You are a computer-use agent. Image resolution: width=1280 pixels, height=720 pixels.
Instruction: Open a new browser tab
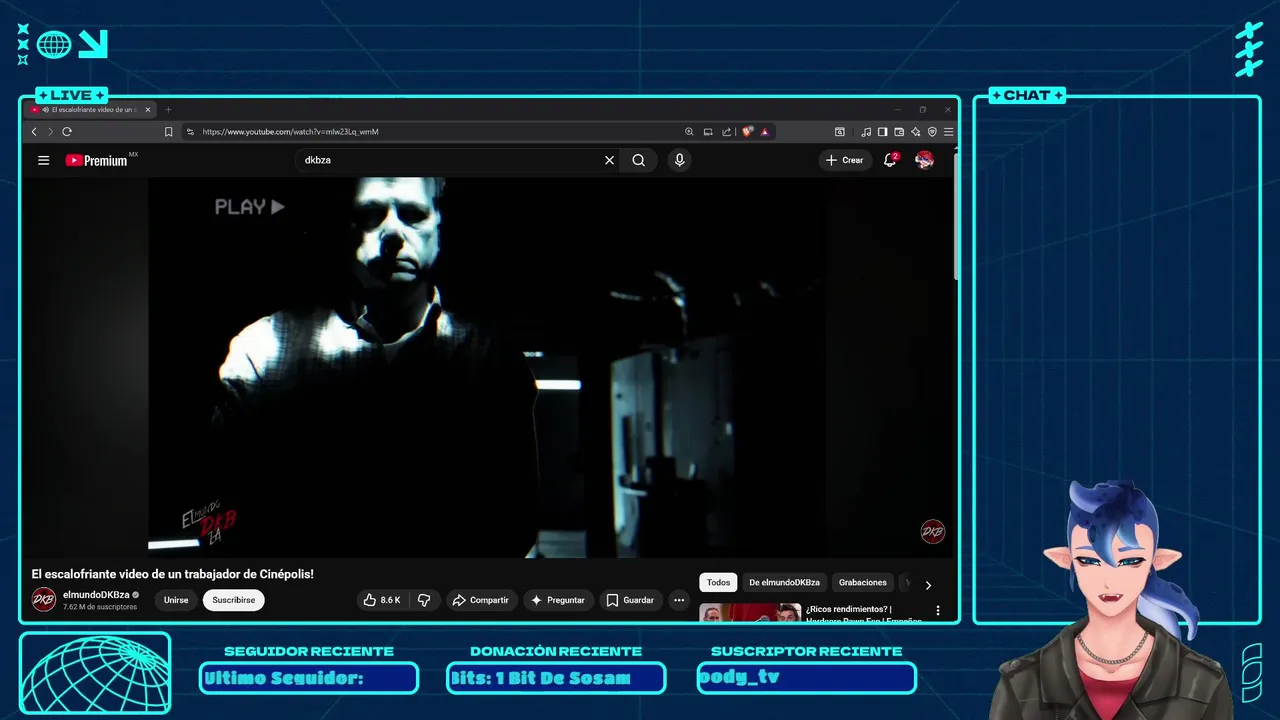[168, 110]
